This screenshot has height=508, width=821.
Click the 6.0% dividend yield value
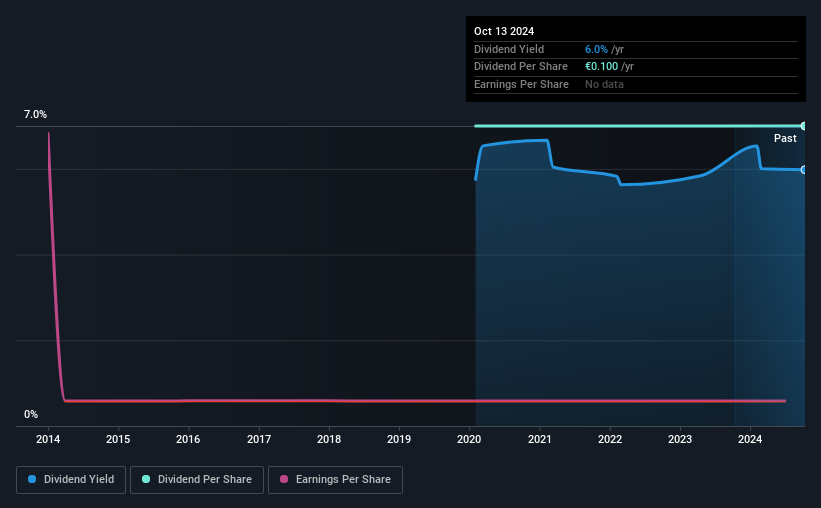click(x=596, y=49)
